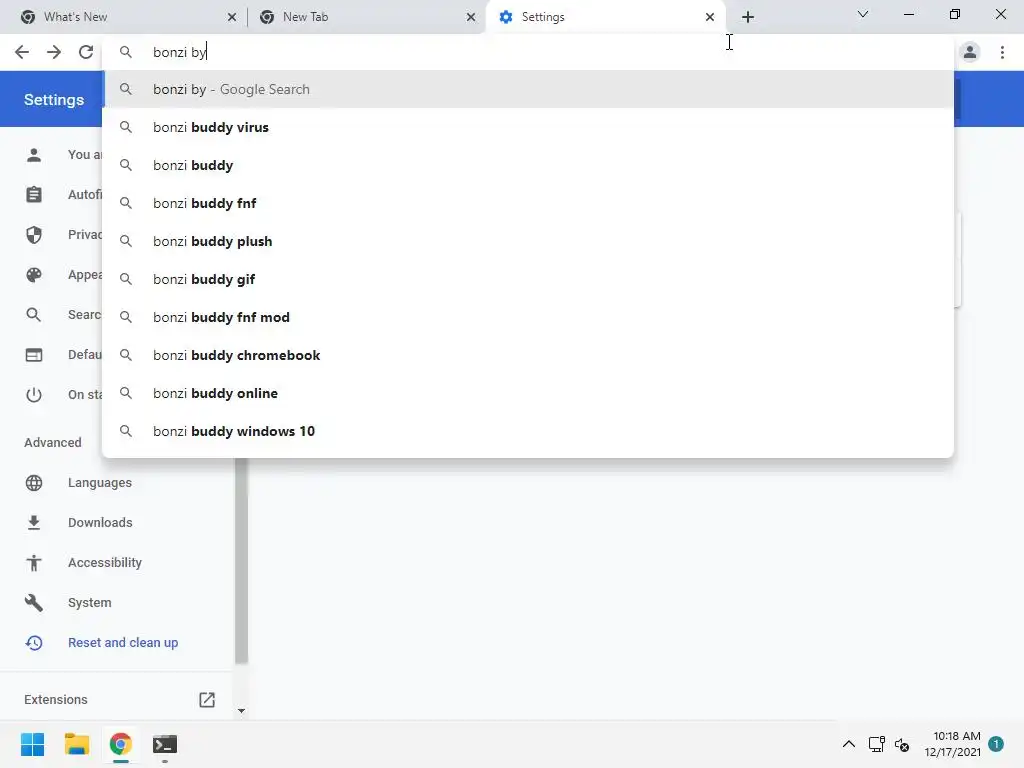
Task: Select 'bonzi by - Google Search' suggestion
Action: 527,89
